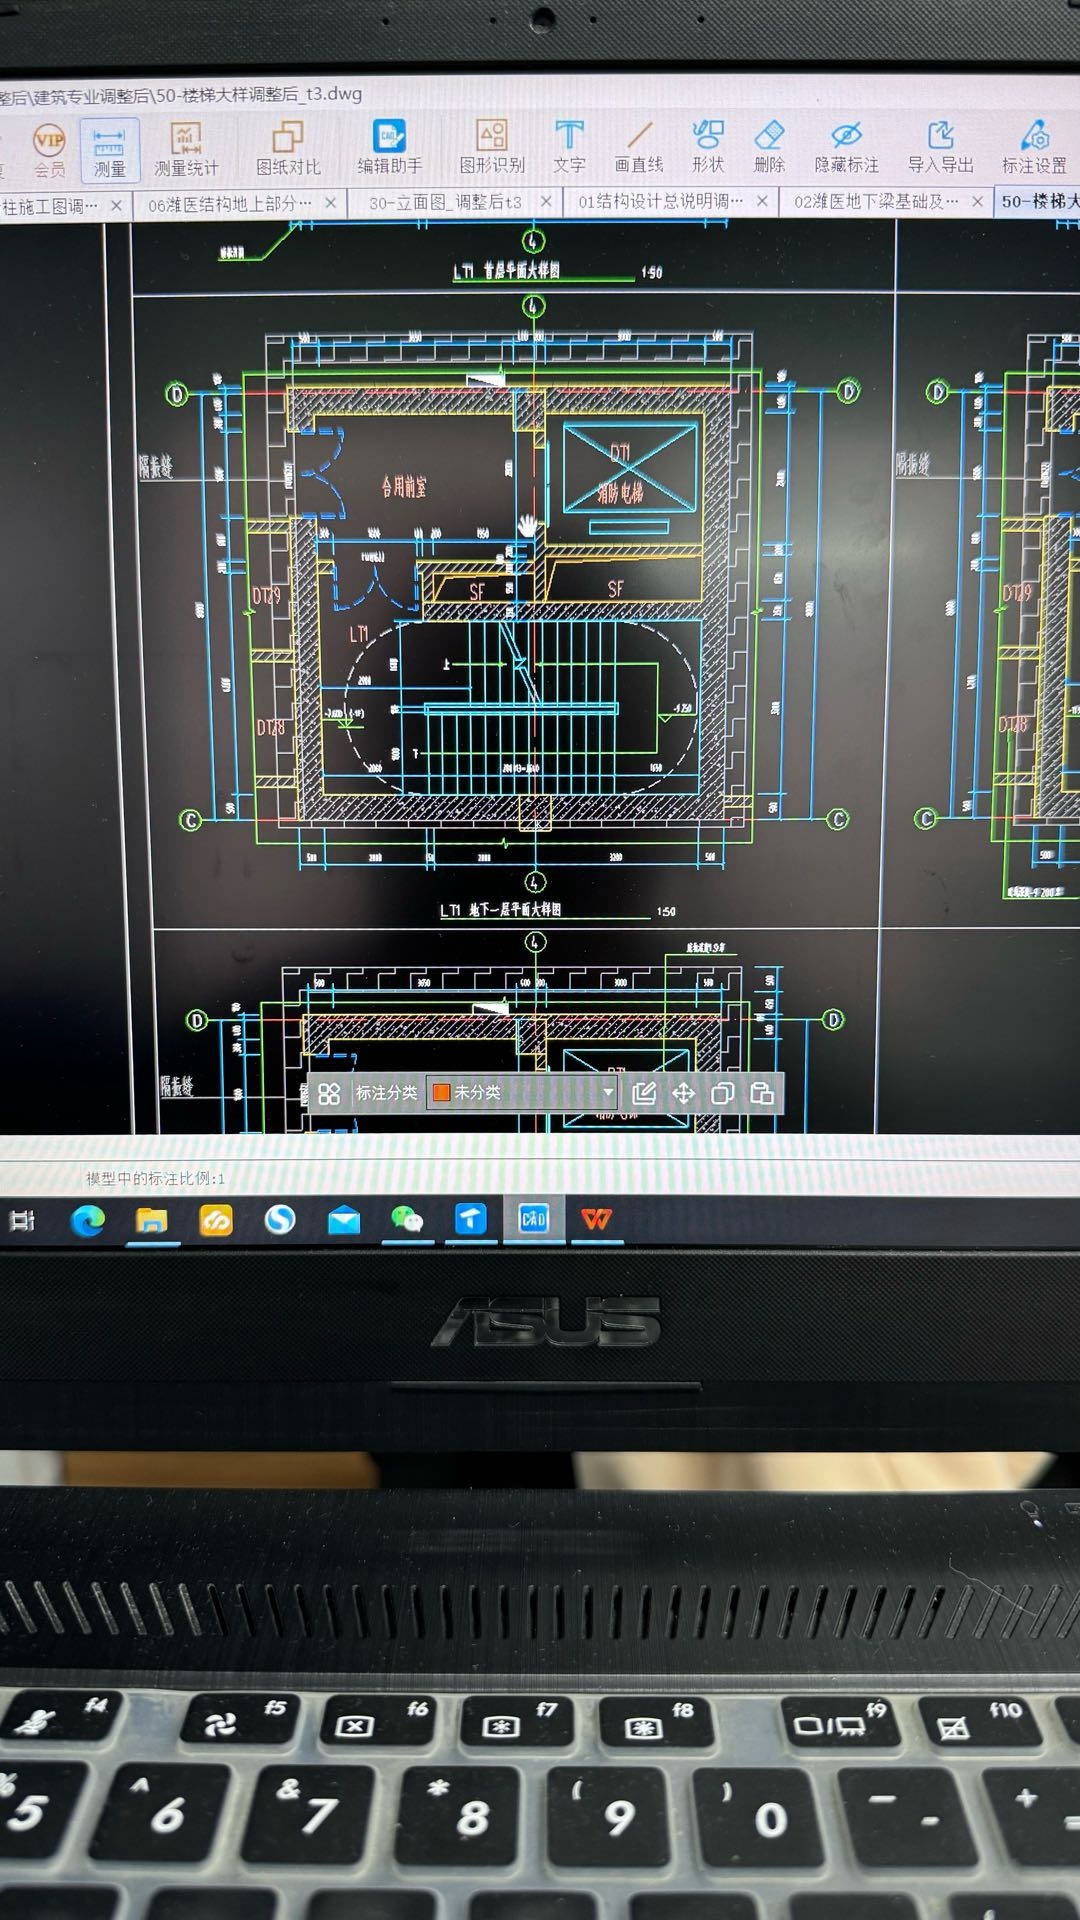Switch to 30-立面图_调整后t3 tab
The width and height of the screenshot is (1080, 1920).
[446, 203]
